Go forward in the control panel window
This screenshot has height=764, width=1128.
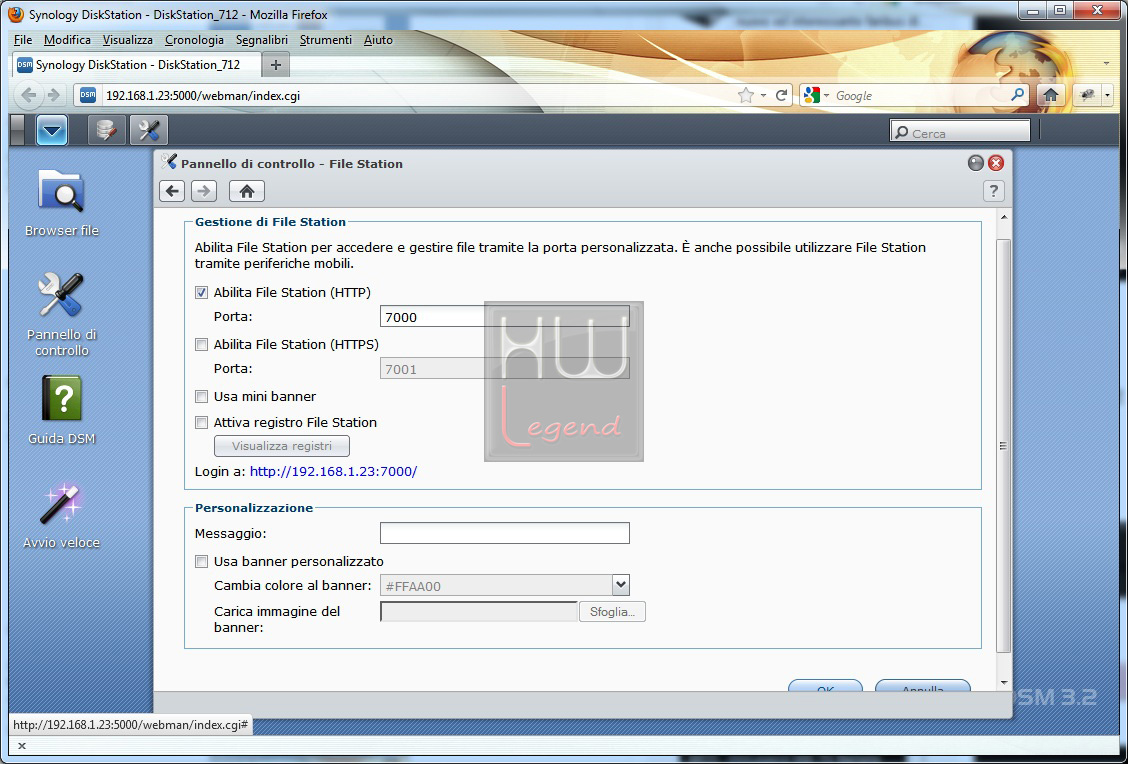pyautogui.click(x=204, y=191)
